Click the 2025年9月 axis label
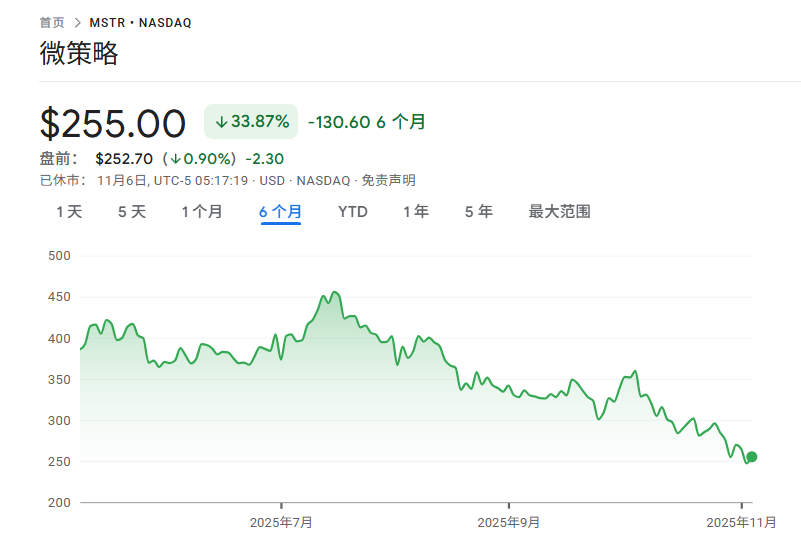This screenshot has width=801, height=540. click(509, 522)
